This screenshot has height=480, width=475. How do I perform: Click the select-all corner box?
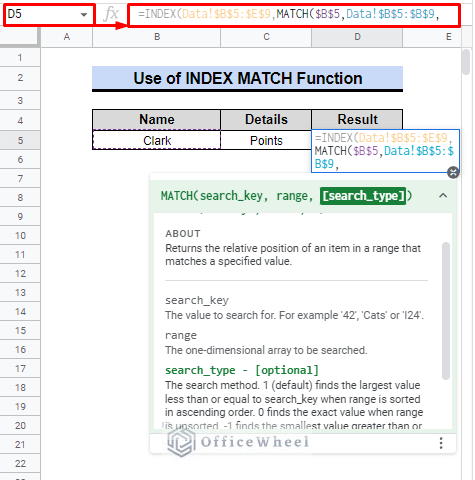(x=20, y=37)
